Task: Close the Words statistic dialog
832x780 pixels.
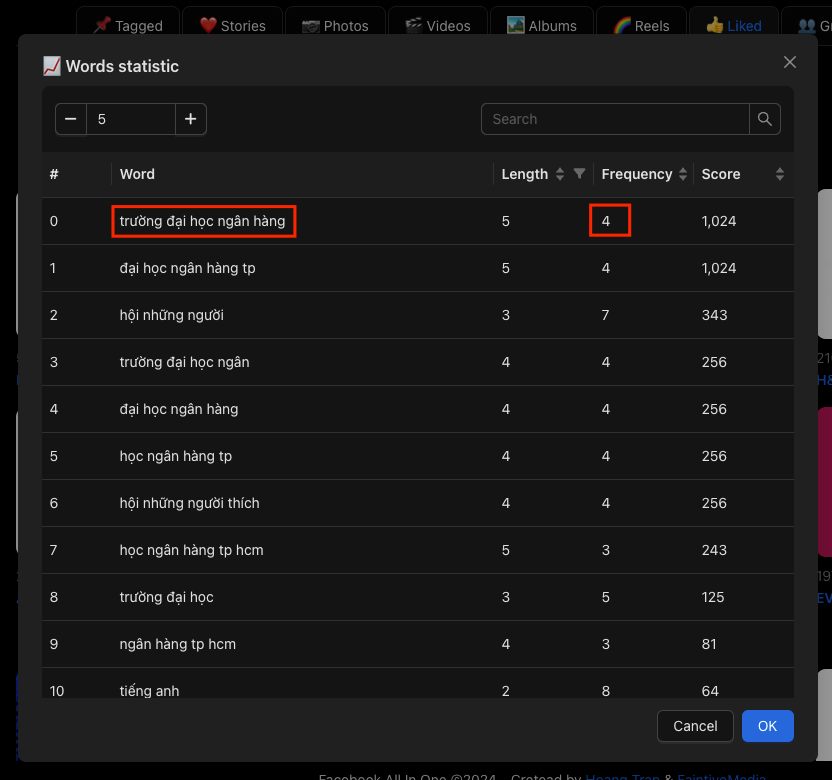Action: click(x=790, y=62)
